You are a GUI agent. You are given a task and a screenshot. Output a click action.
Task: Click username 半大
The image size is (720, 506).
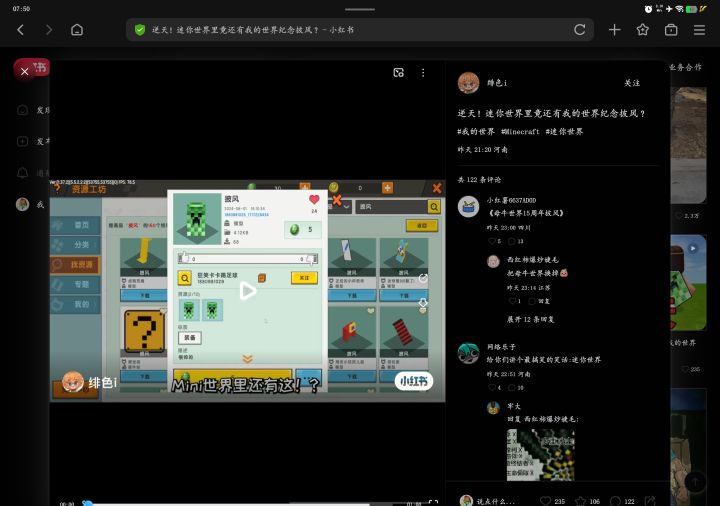pyautogui.click(x=514, y=406)
